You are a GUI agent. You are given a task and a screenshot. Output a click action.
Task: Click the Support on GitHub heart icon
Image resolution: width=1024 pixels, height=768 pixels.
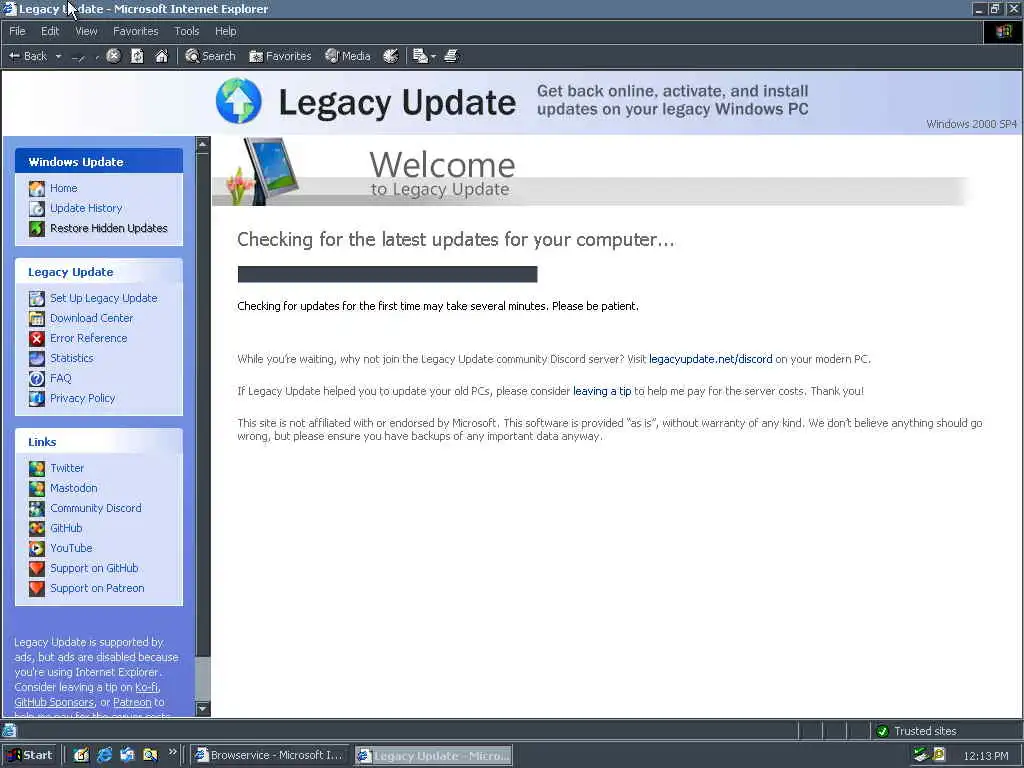(x=37, y=568)
